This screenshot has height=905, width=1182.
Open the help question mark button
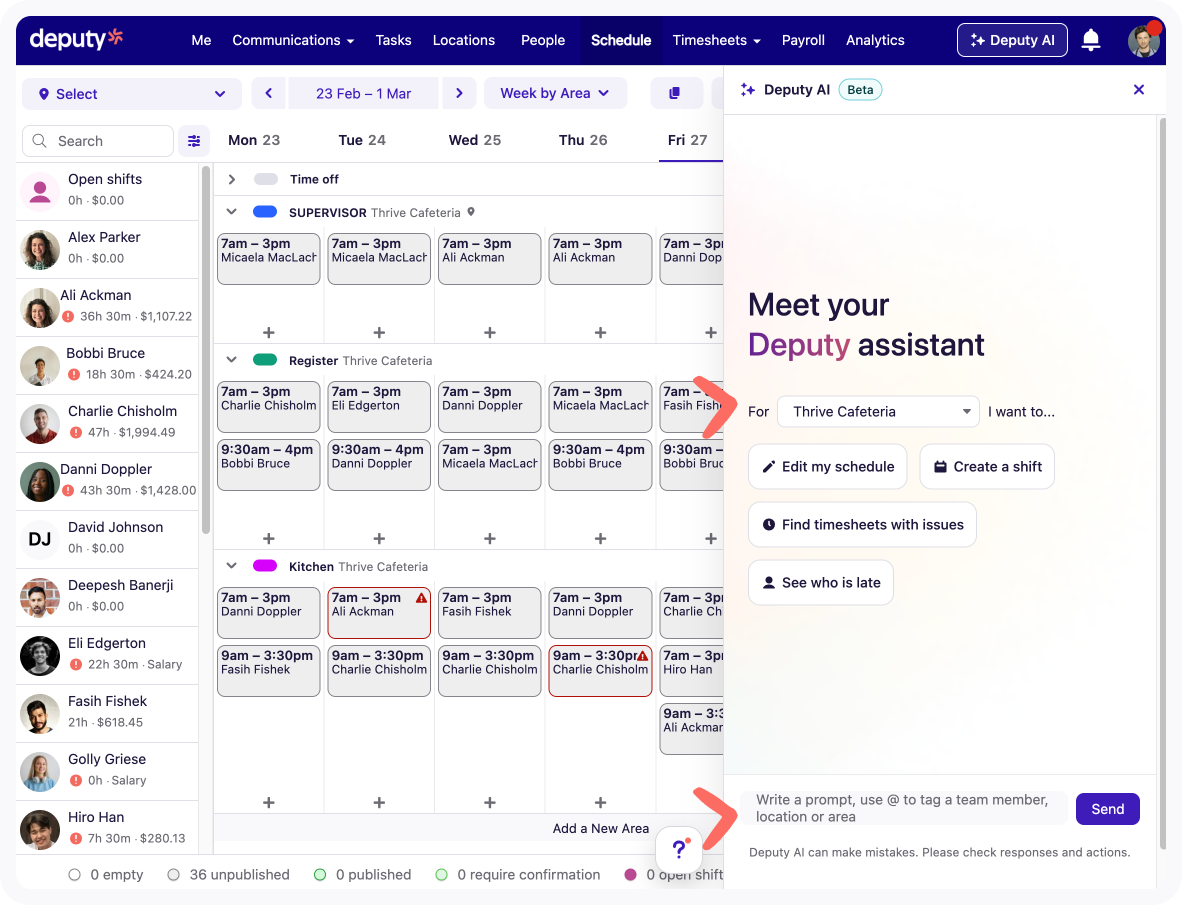point(679,849)
